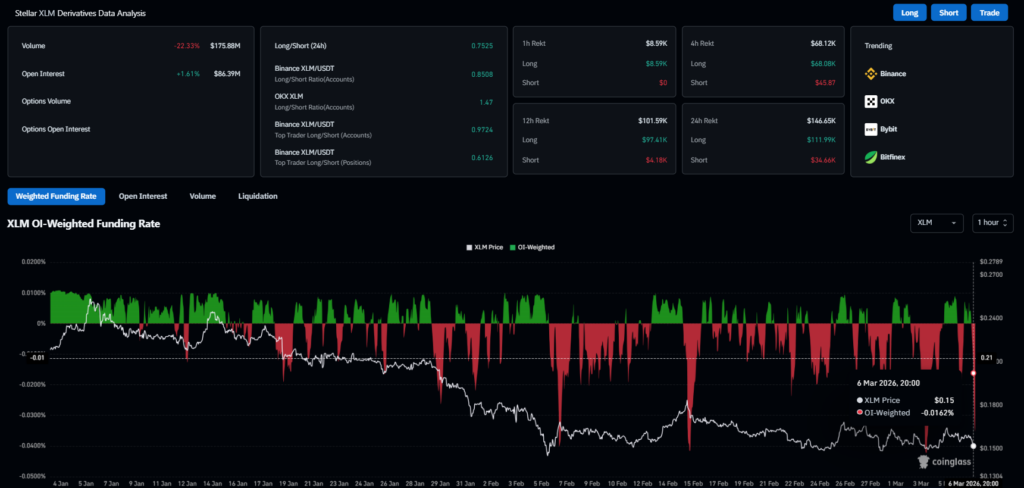Click the Bybit logo icon
The width and height of the screenshot is (1024, 488).
pos(871,129)
